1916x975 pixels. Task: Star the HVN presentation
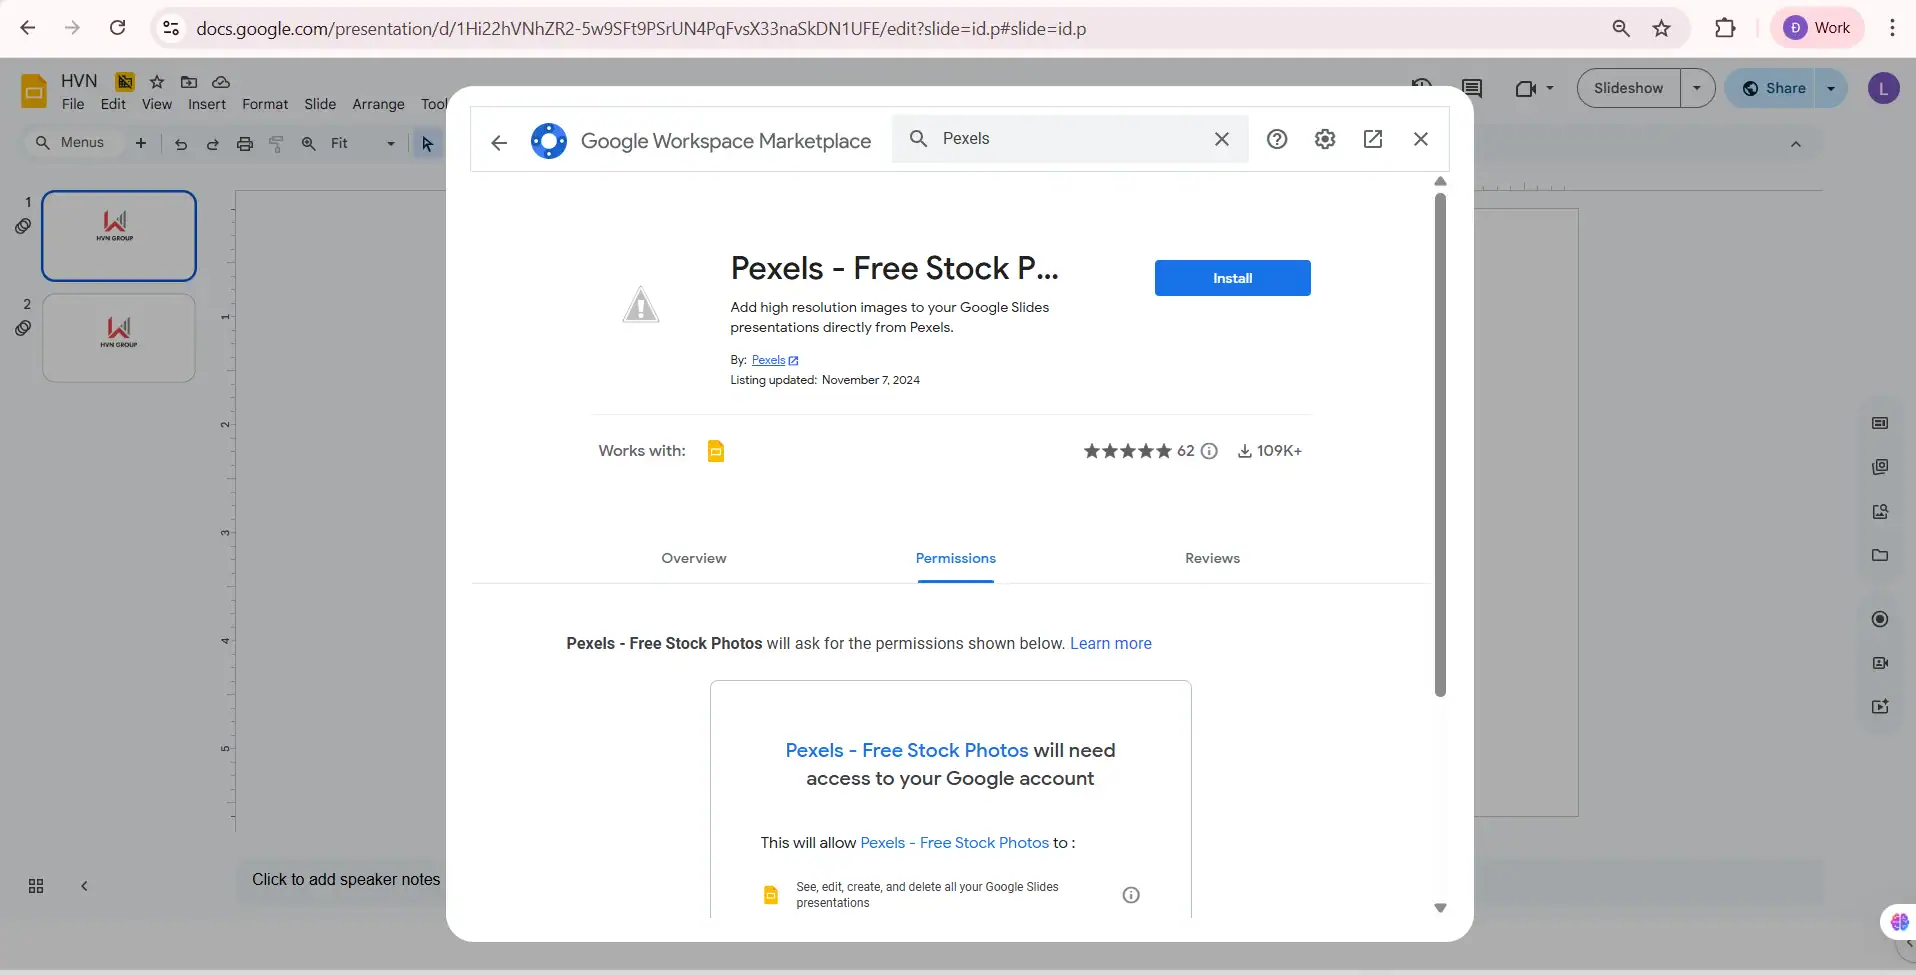click(x=157, y=82)
